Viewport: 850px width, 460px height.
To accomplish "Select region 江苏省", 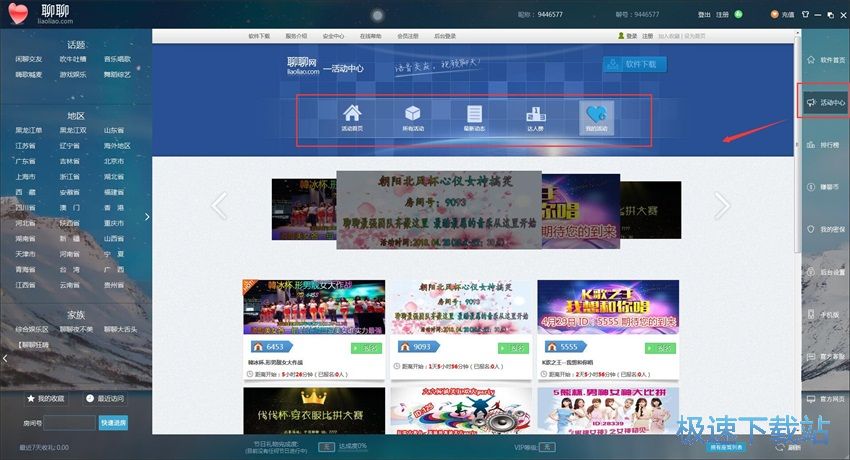I will coord(25,146).
